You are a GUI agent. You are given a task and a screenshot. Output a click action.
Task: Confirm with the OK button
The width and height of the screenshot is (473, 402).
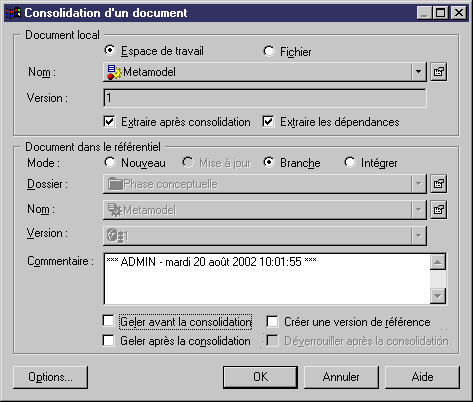coord(260,377)
